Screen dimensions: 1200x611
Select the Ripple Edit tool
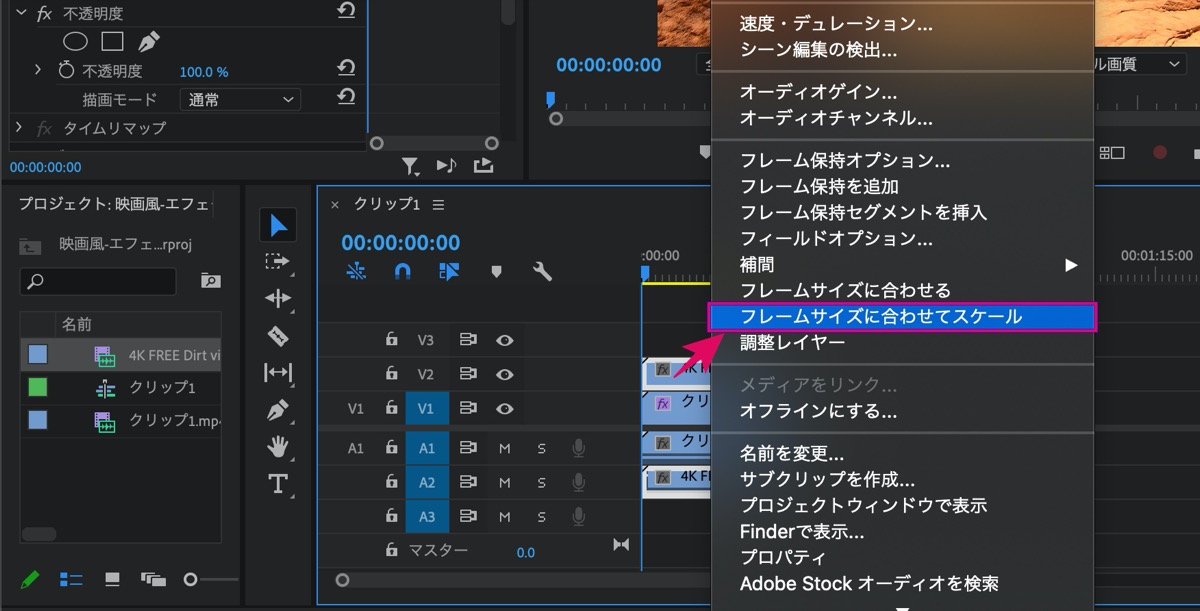point(277,298)
